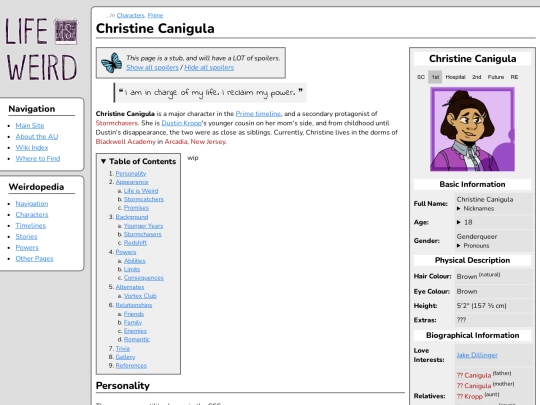Jump to Relationships in contents
Image resolution: width=540 pixels, height=405 pixels.
[x=134, y=305]
